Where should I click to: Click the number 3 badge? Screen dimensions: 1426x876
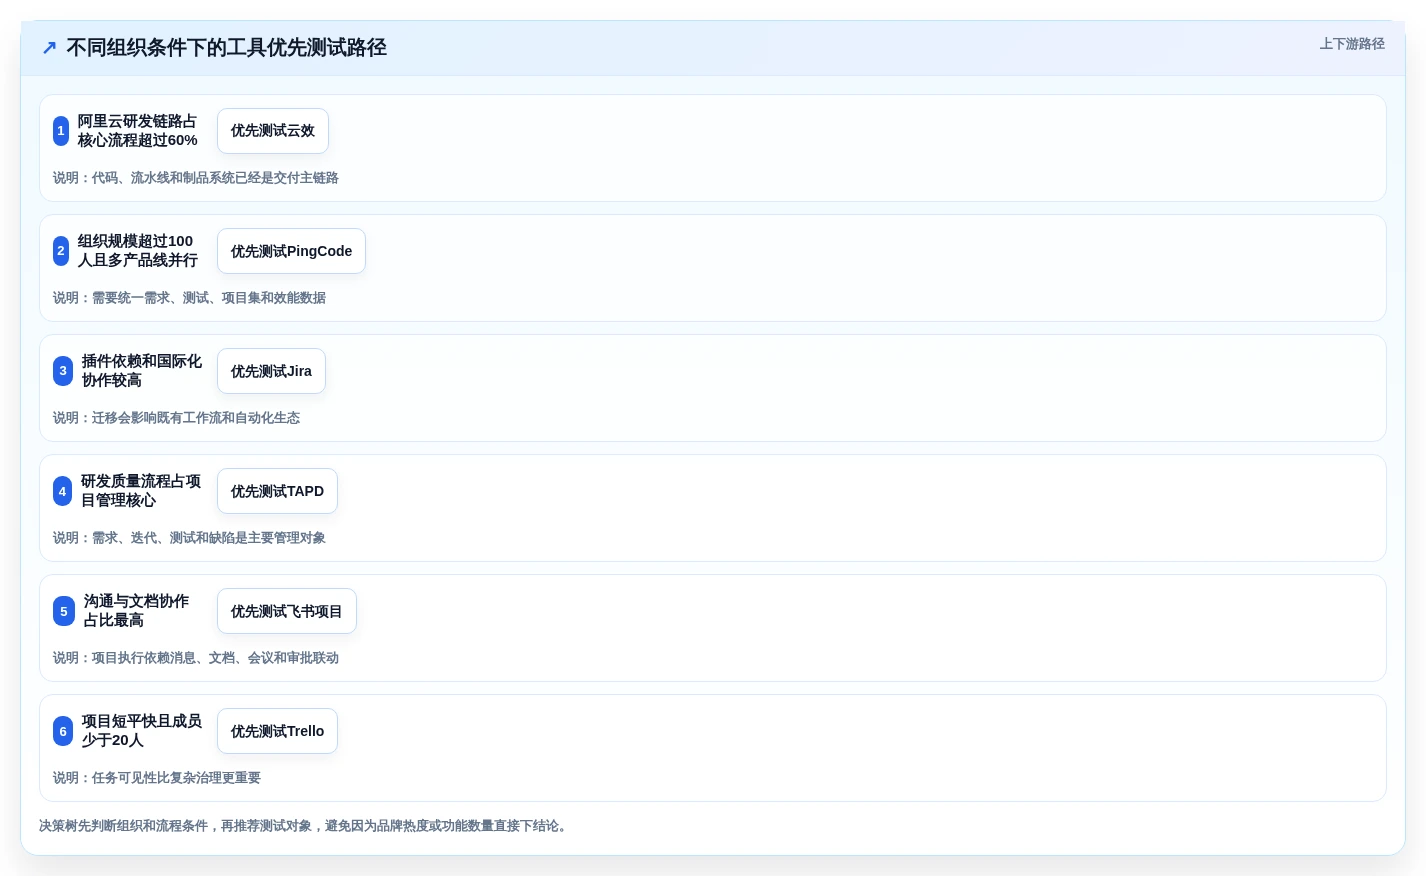pos(63,371)
